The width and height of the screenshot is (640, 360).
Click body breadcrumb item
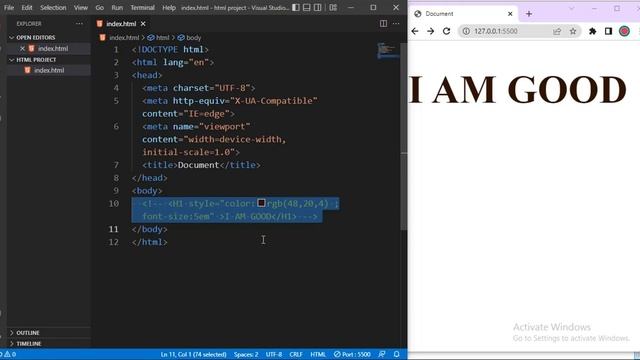click(193, 38)
